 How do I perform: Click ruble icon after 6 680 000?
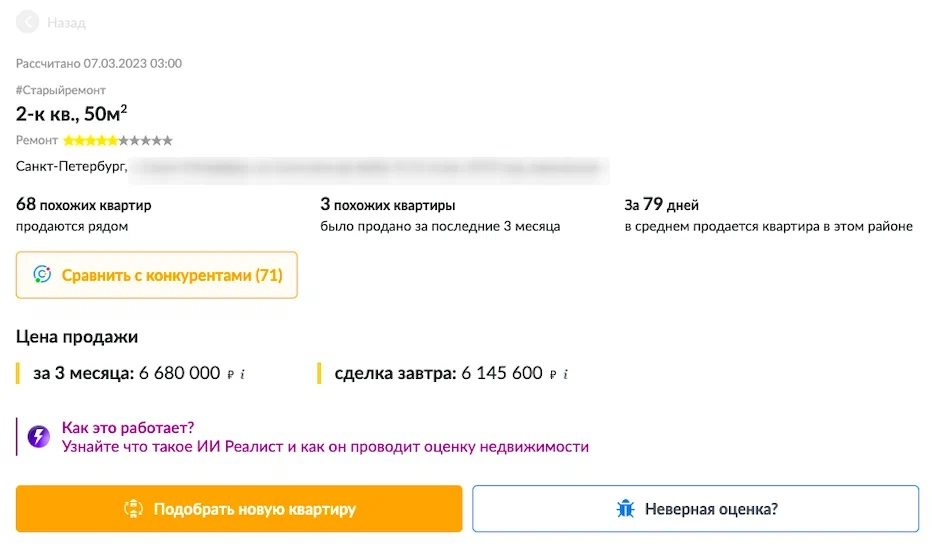click(x=231, y=374)
